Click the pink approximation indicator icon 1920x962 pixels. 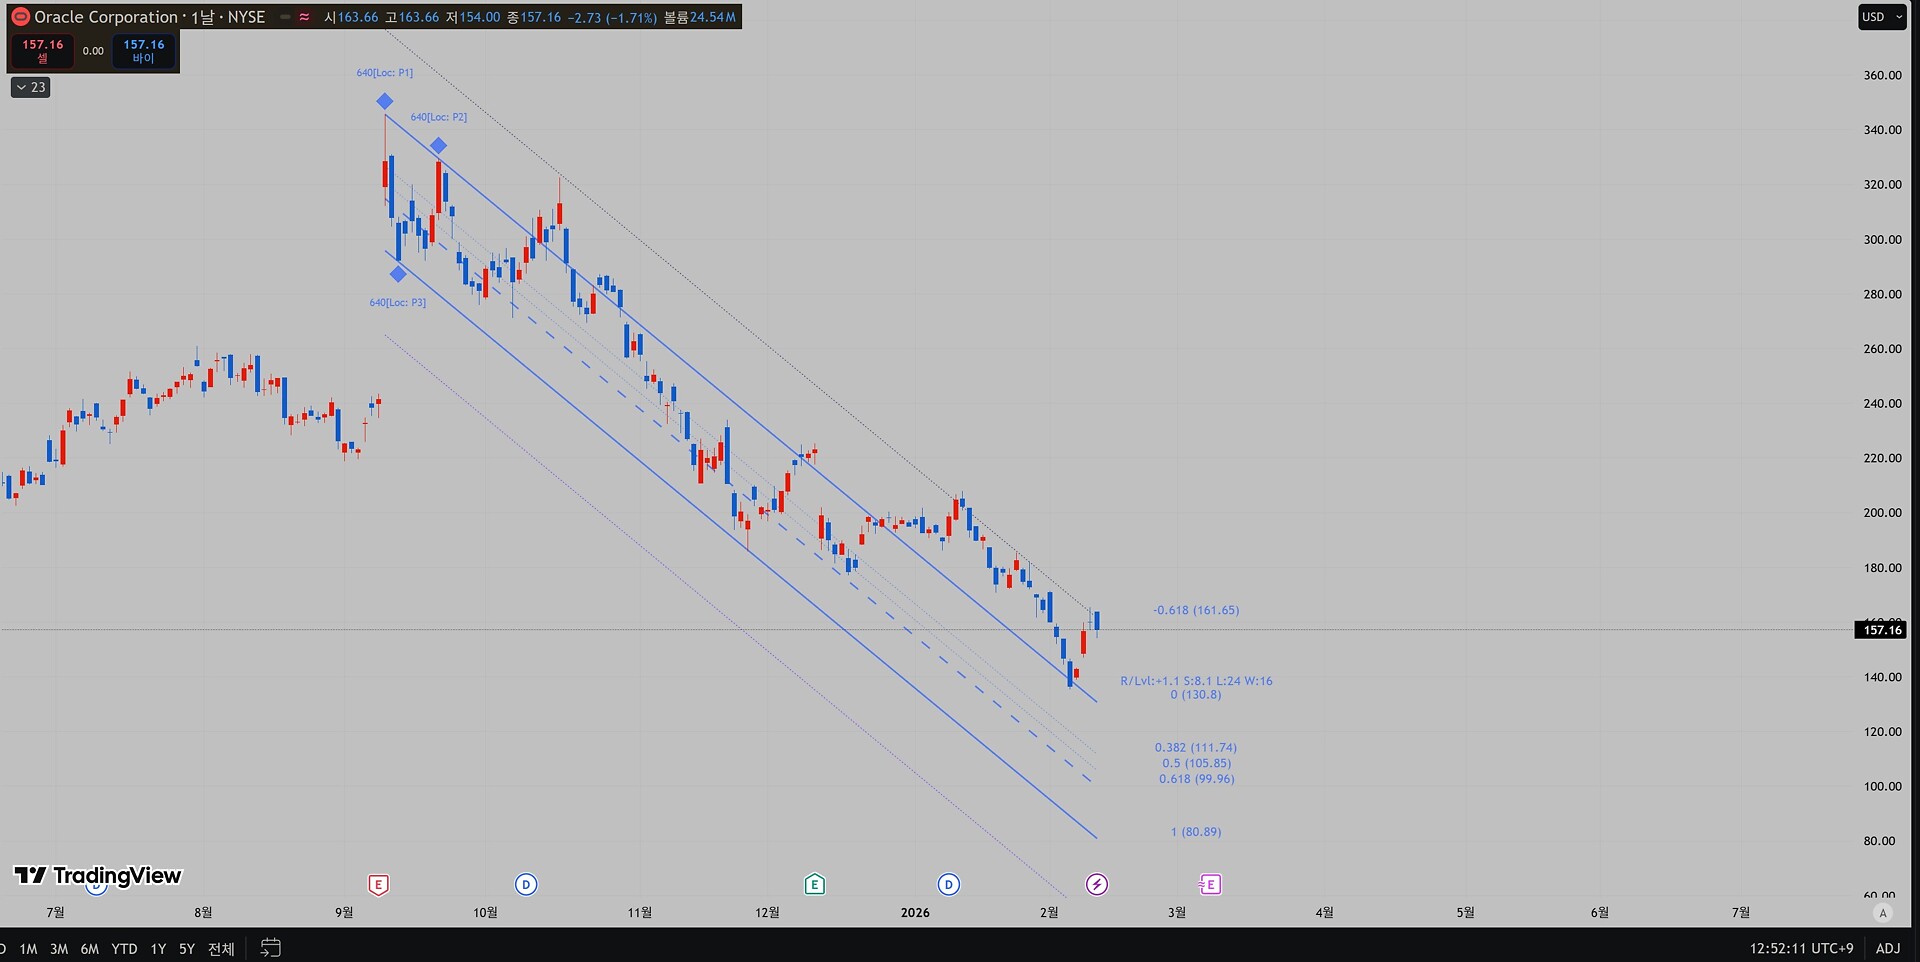click(304, 17)
